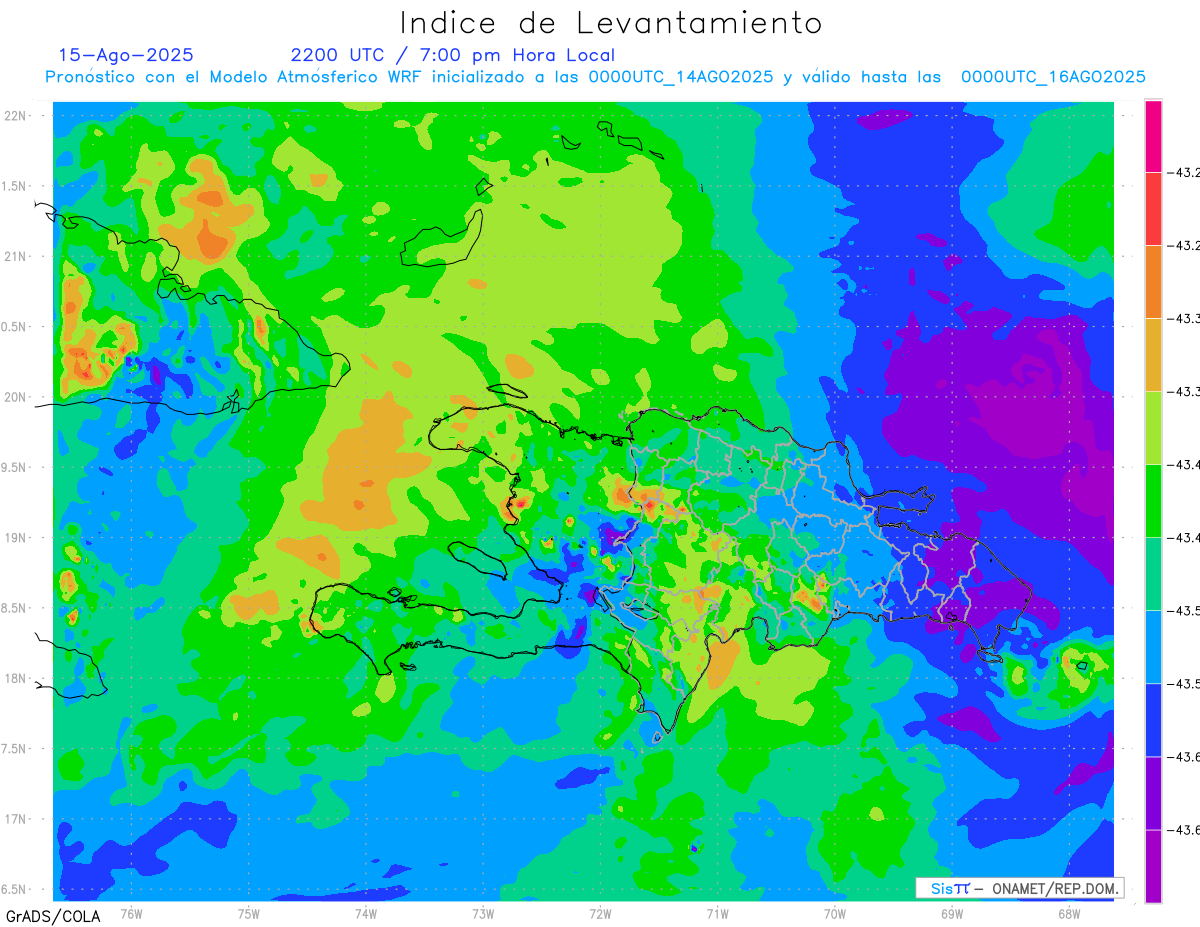The width and height of the screenshot is (1200, 927).
Task: Click the "72W" longitude label
Action: [x=600, y=913]
